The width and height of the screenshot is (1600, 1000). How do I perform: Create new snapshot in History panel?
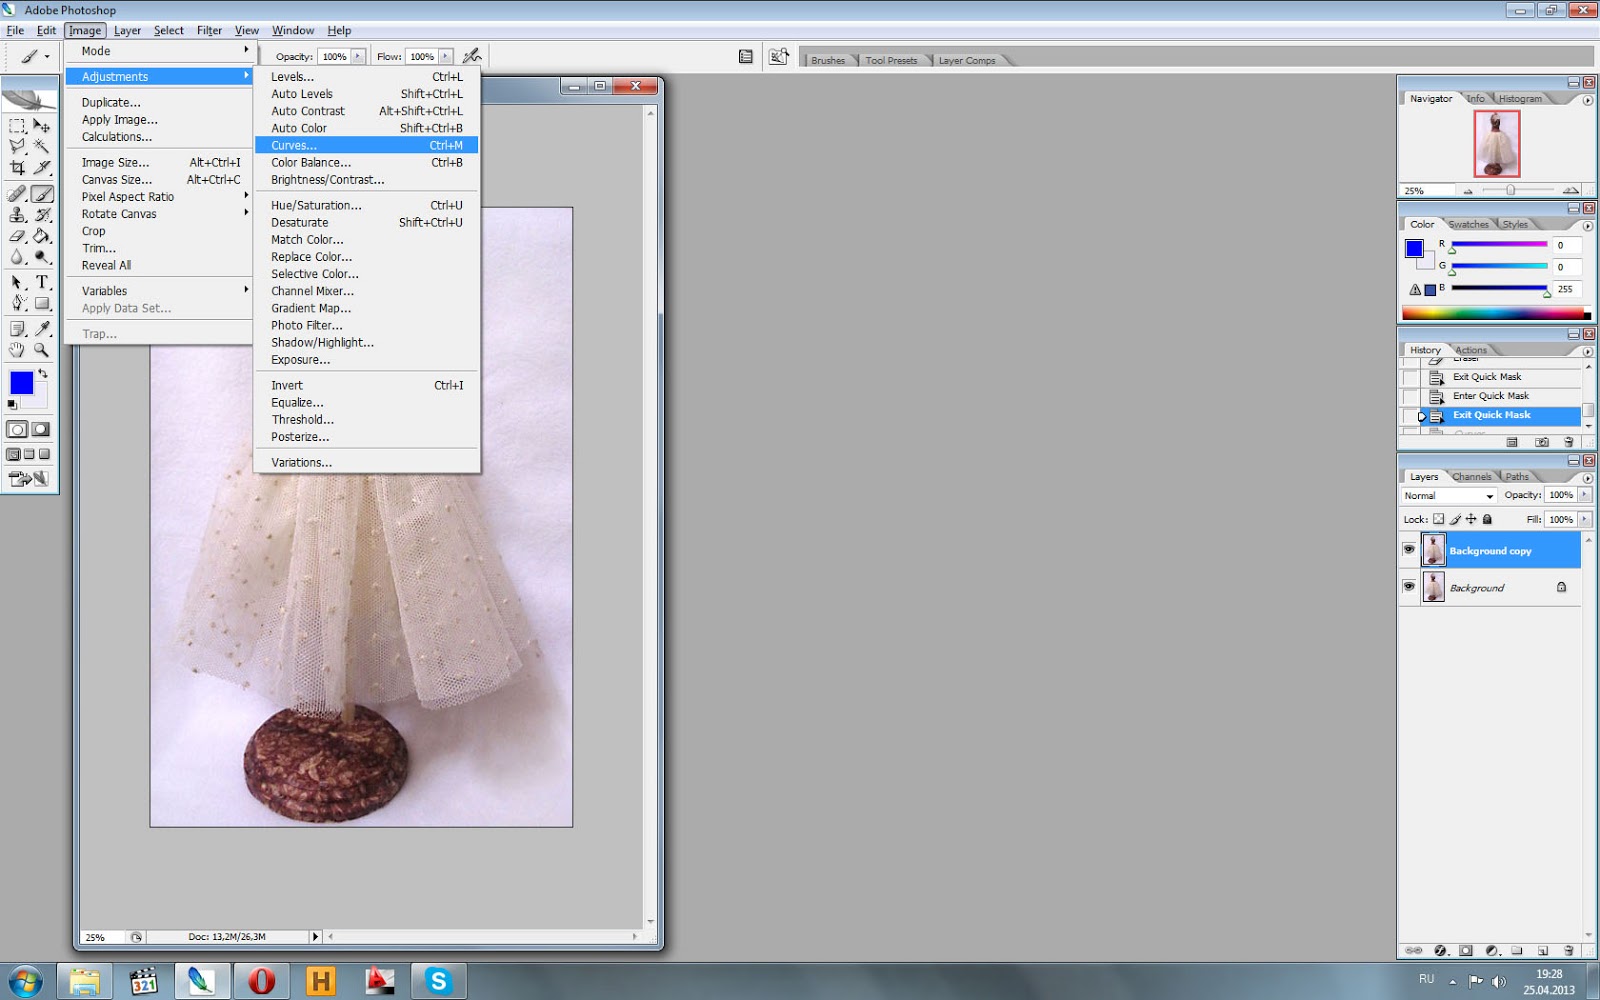coord(1542,442)
